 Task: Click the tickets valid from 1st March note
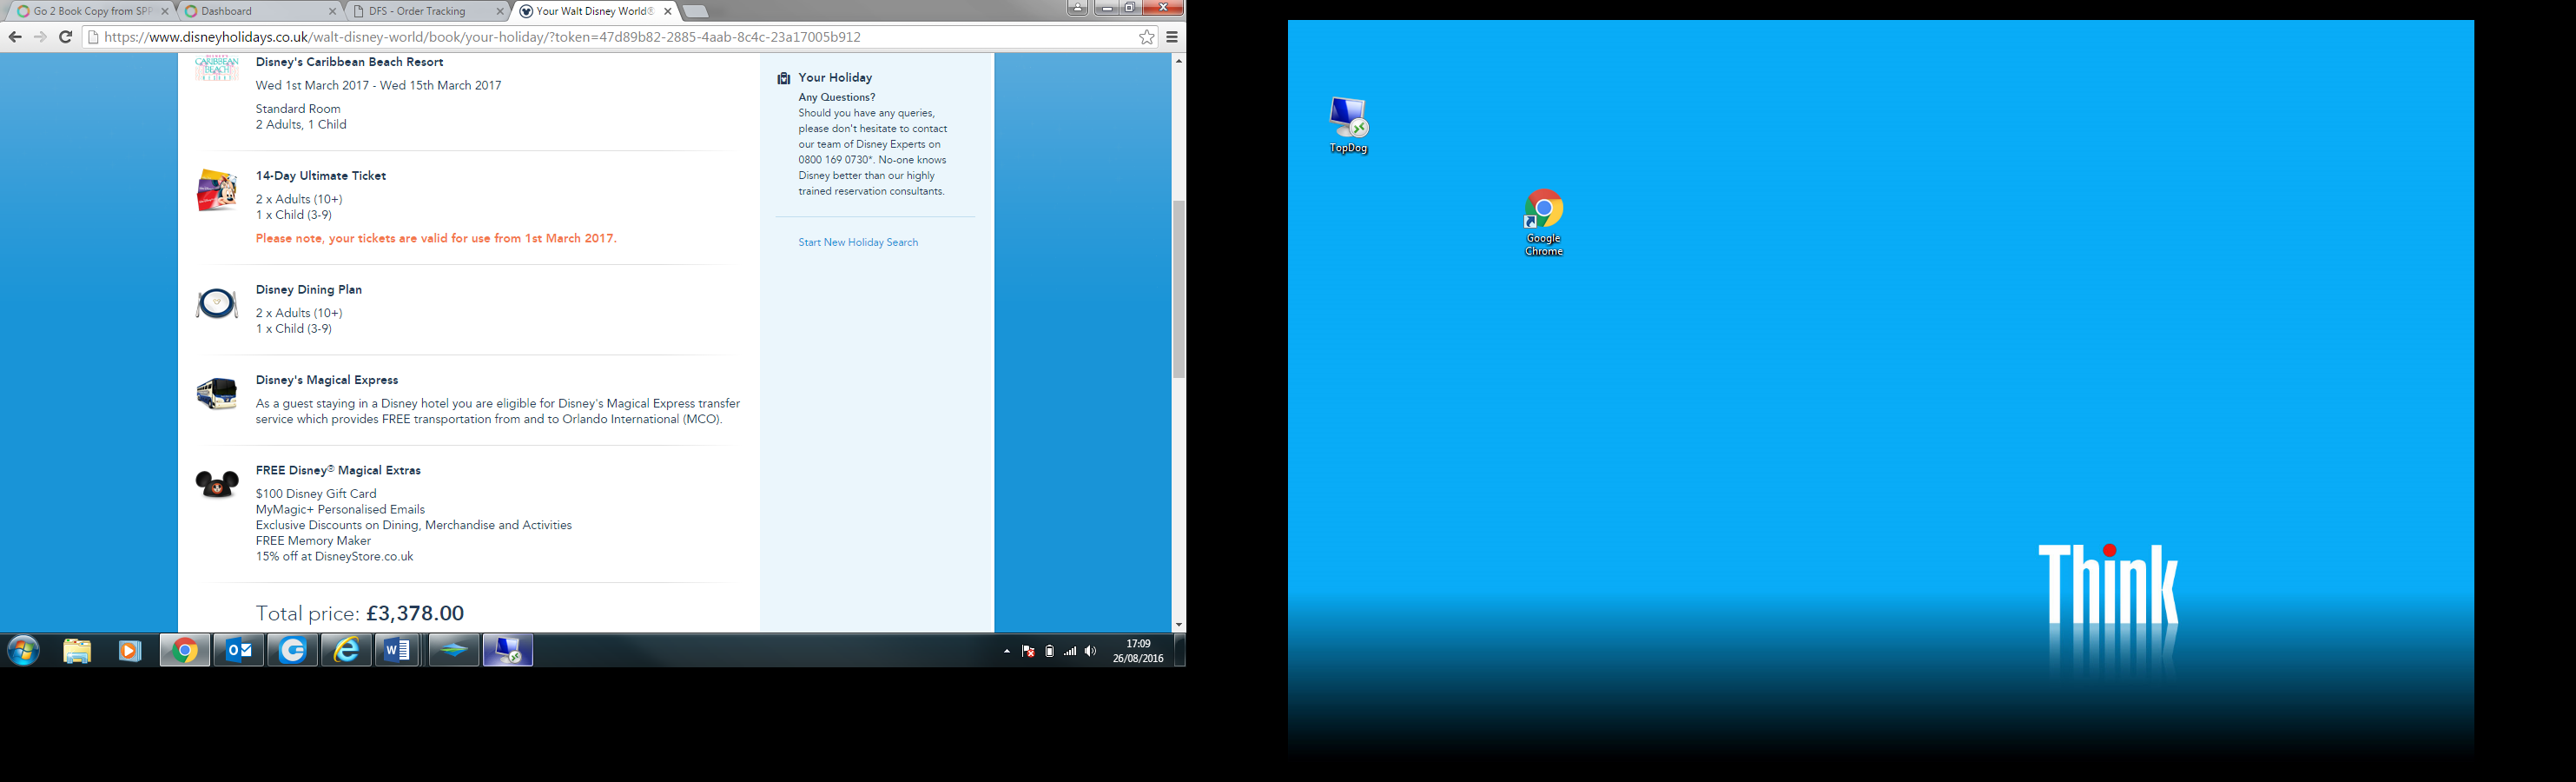point(436,238)
